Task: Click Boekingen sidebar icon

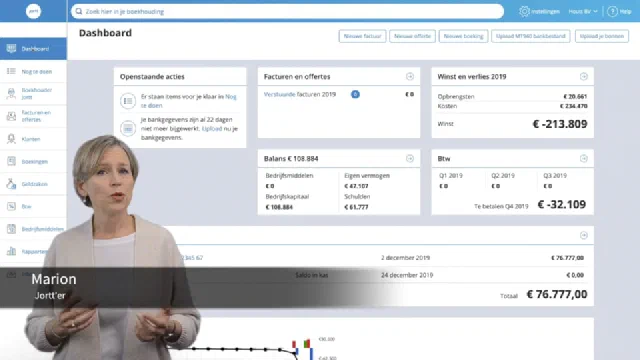Action: tap(11, 161)
